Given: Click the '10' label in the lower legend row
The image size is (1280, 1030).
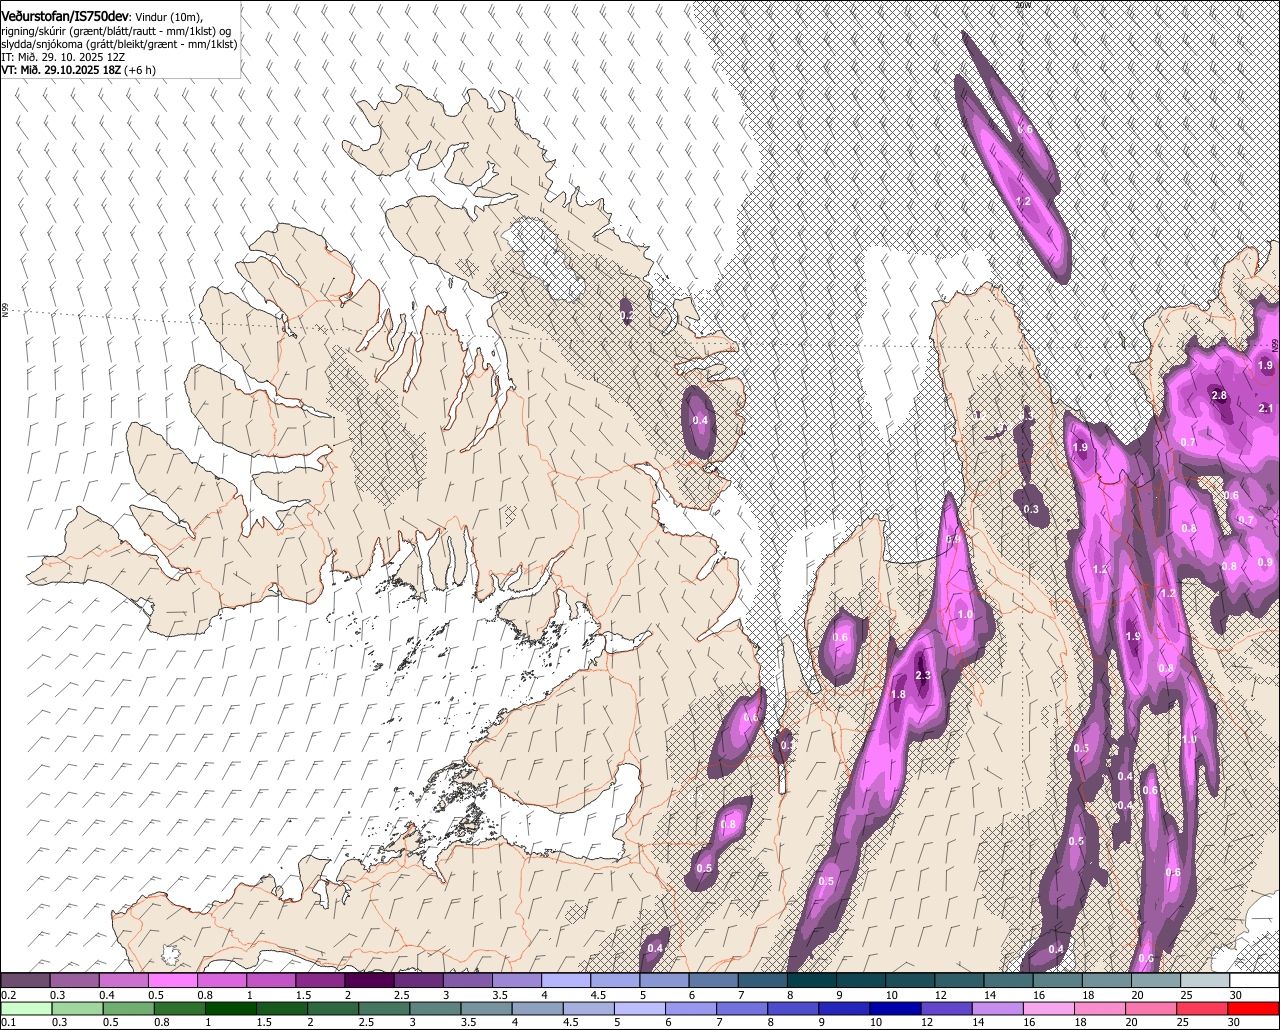Looking at the screenshot, I should [876, 1022].
